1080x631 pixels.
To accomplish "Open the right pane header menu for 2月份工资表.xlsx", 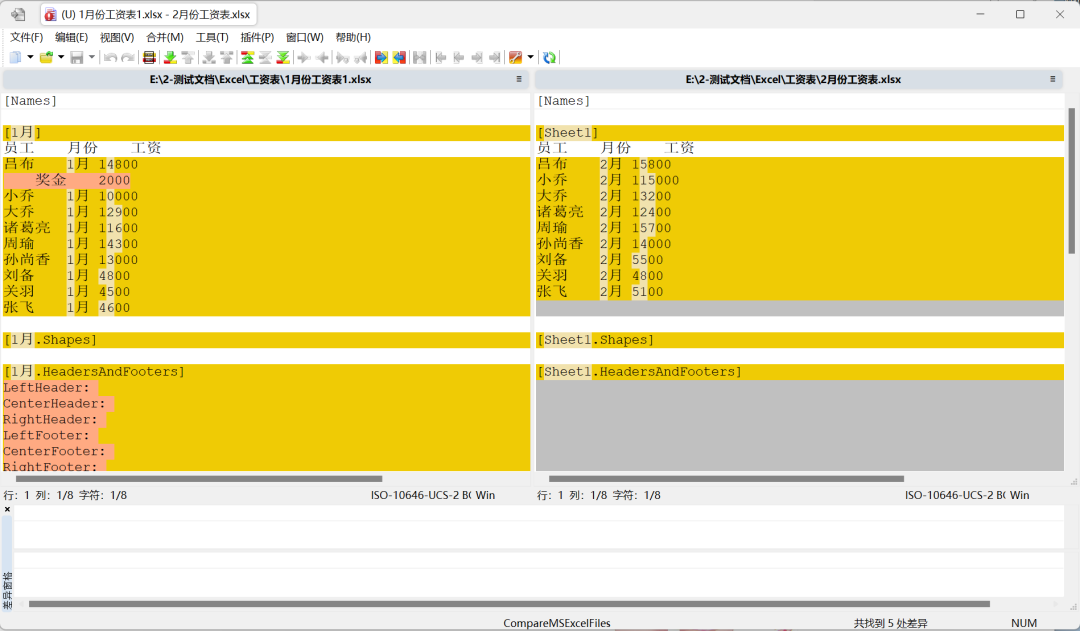I will (x=1052, y=79).
